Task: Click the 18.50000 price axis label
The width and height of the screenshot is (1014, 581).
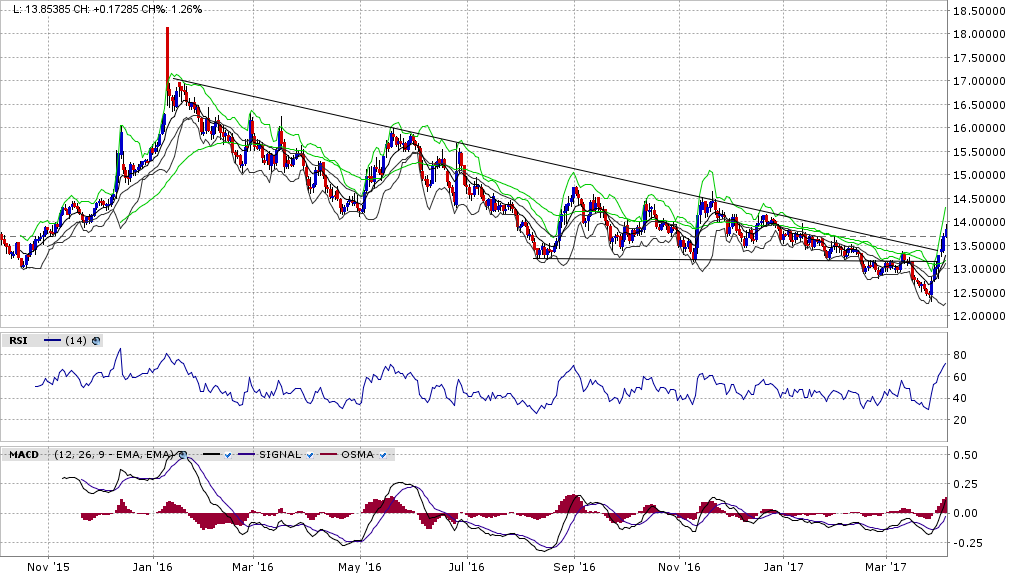Action: click(x=978, y=11)
